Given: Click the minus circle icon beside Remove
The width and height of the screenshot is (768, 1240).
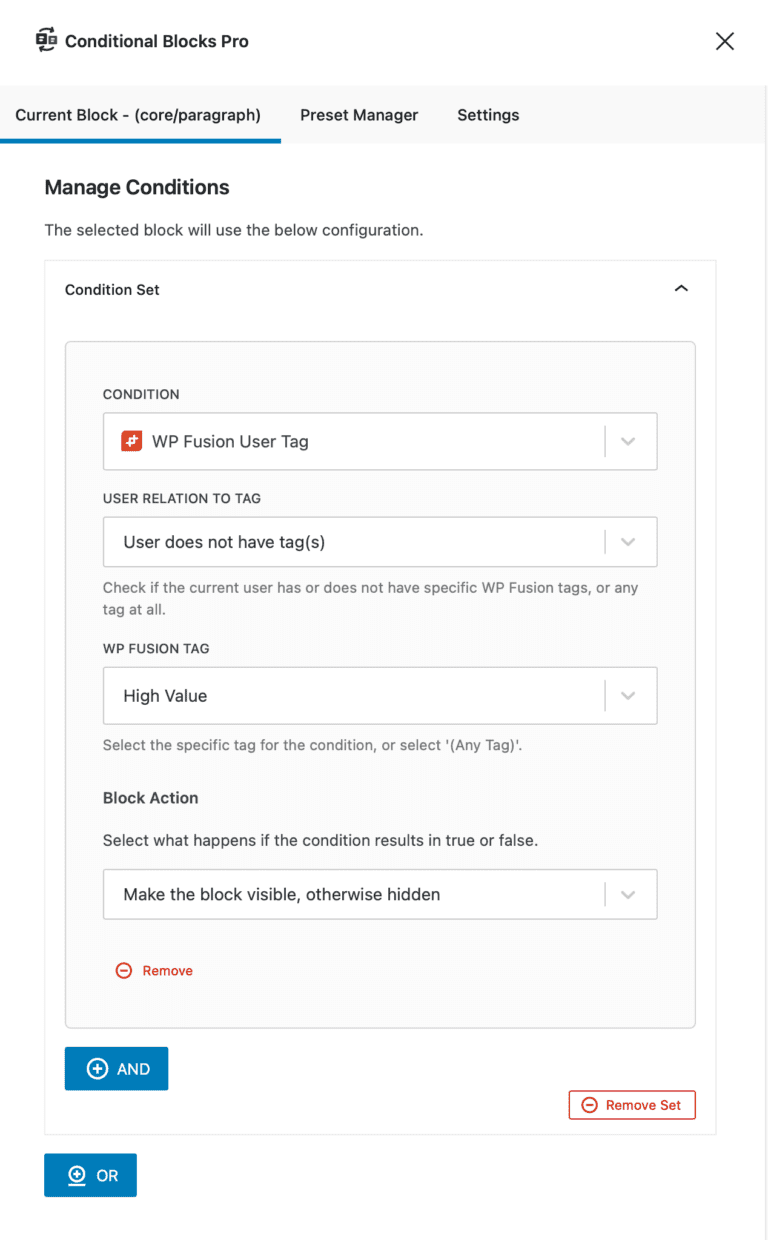Looking at the screenshot, I should coord(124,971).
